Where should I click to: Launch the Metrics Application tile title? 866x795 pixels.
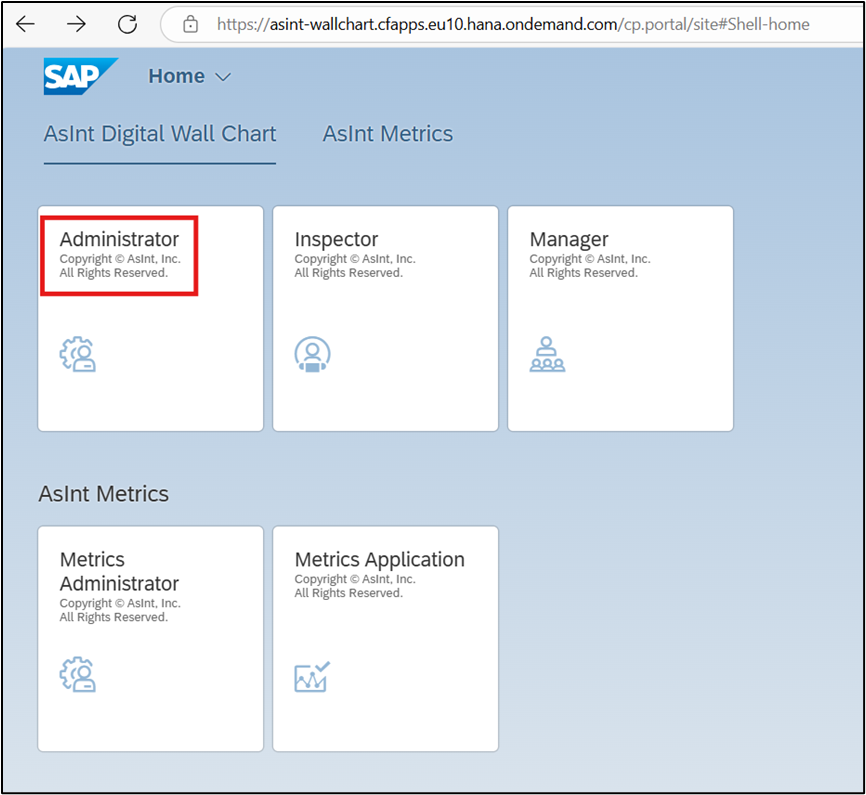pyautogui.click(x=379, y=560)
